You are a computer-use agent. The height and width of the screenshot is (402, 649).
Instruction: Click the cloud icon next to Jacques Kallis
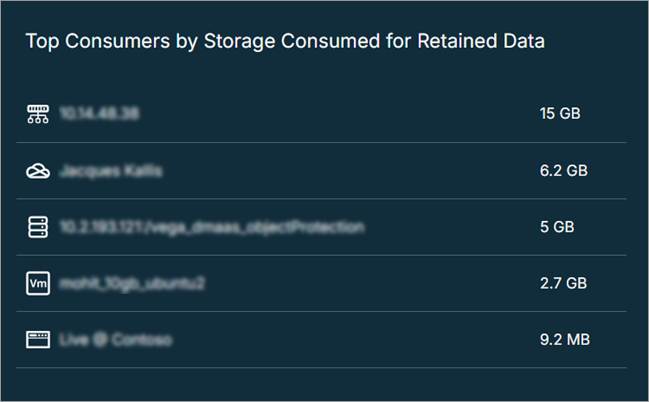[37, 171]
